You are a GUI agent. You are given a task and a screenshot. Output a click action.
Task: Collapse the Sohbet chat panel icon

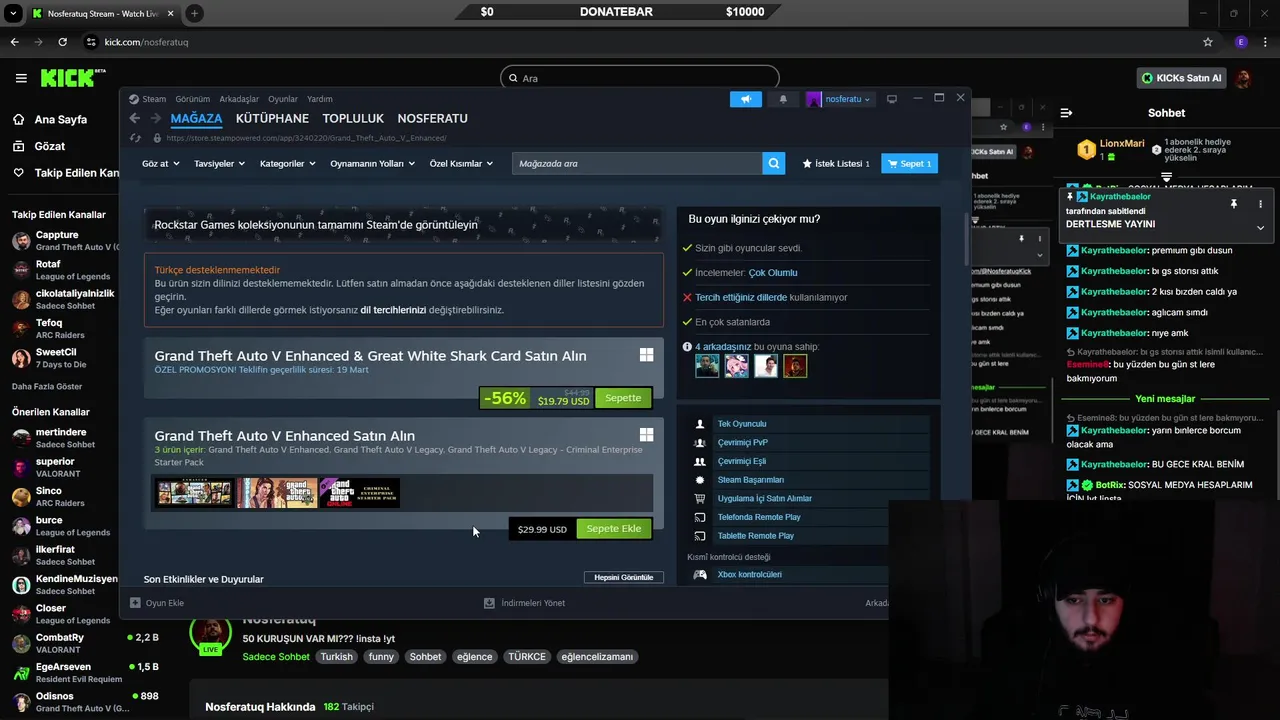pyautogui.click(x=1066, y=113)
